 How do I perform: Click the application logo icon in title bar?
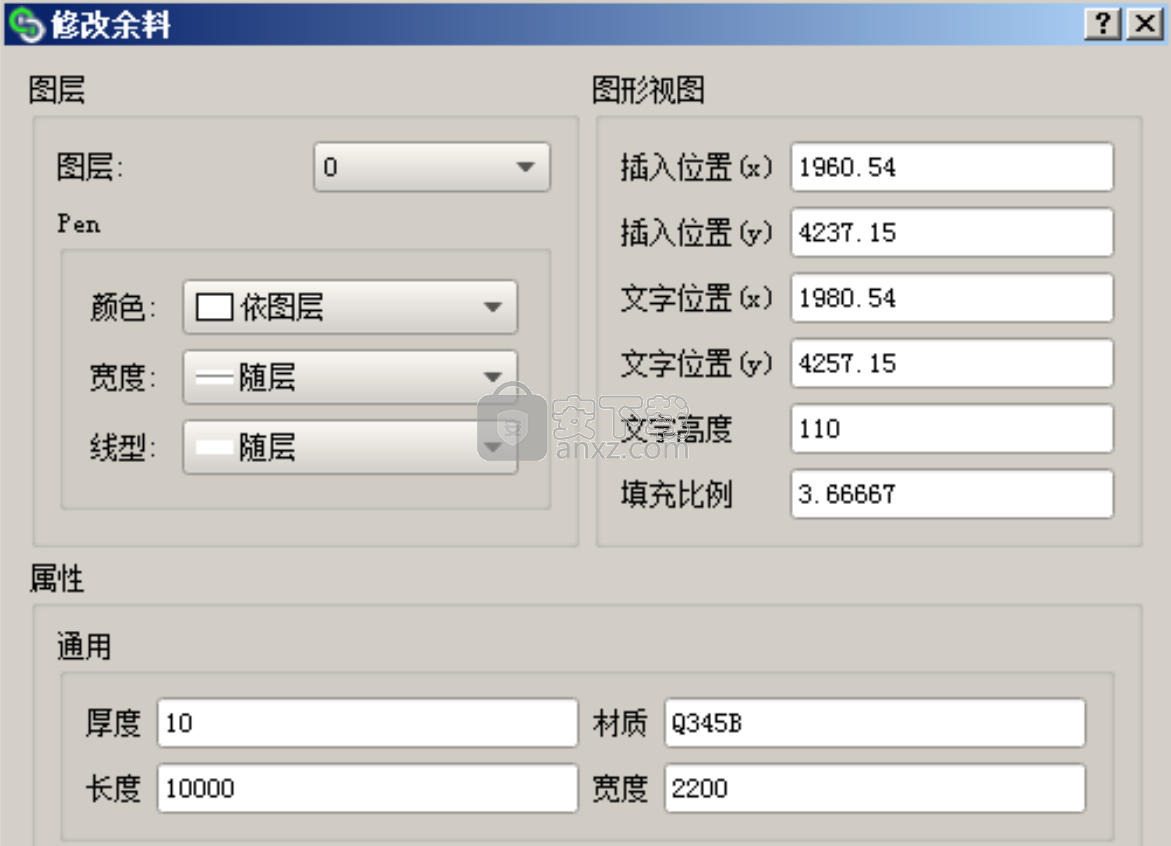[x=27, y=25]
